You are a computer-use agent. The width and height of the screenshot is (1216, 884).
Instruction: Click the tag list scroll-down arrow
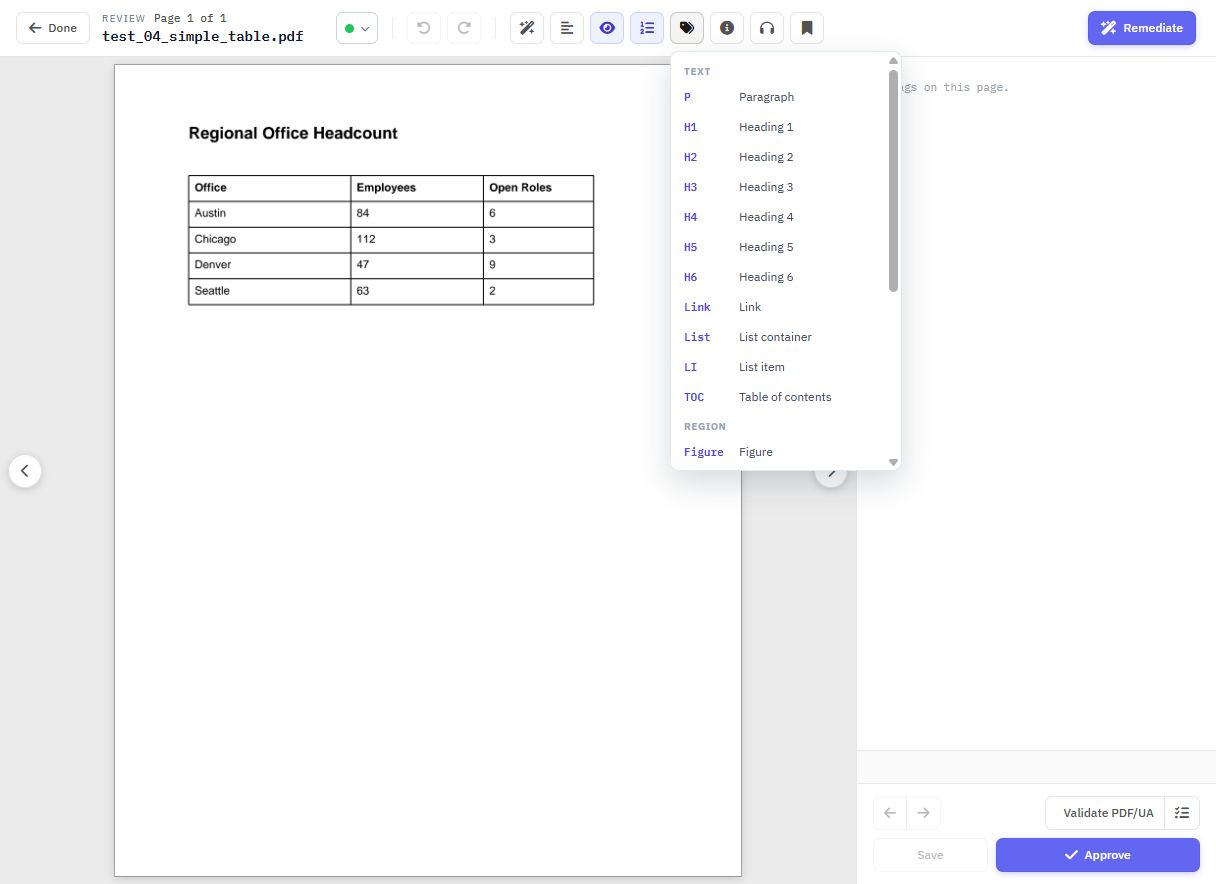tap(893, 462)
